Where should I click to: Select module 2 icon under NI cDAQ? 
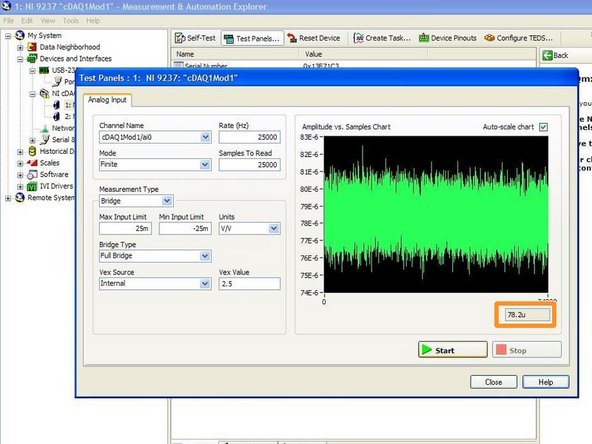(56, 116)
